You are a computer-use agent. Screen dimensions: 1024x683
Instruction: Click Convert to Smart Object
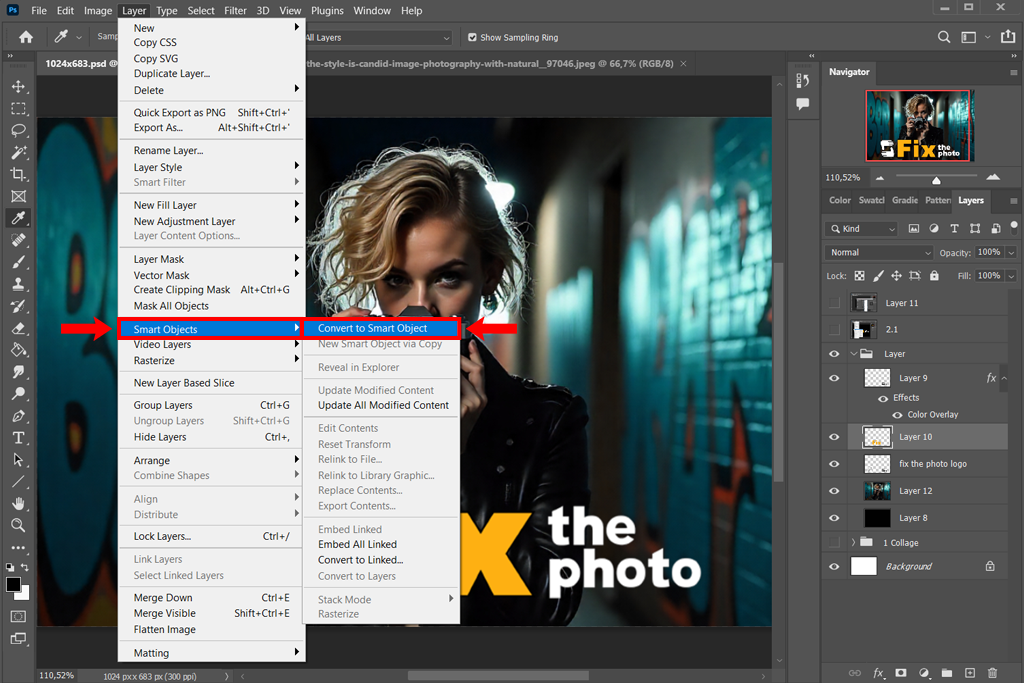[373, 328]
